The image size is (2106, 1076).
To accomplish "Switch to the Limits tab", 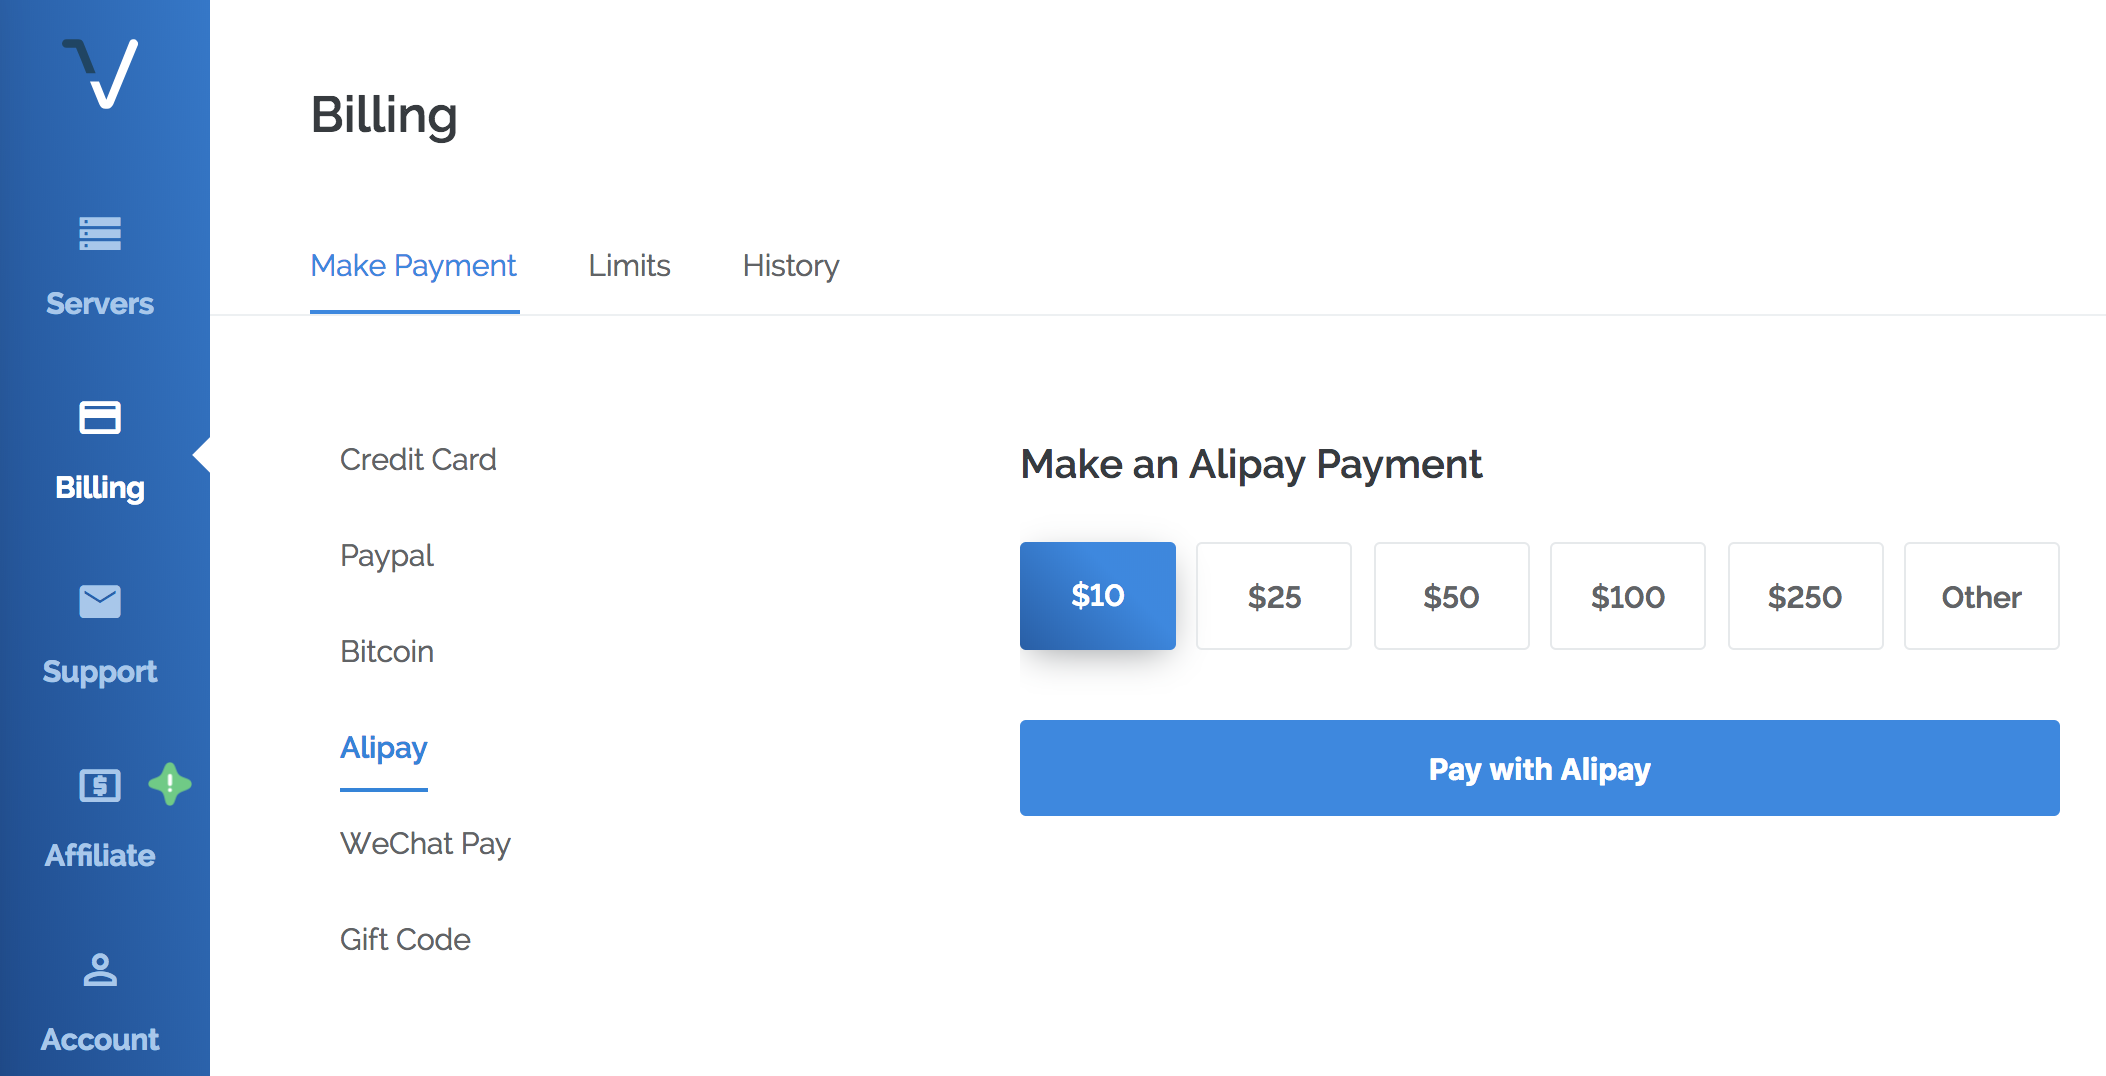I will [629, 266].
